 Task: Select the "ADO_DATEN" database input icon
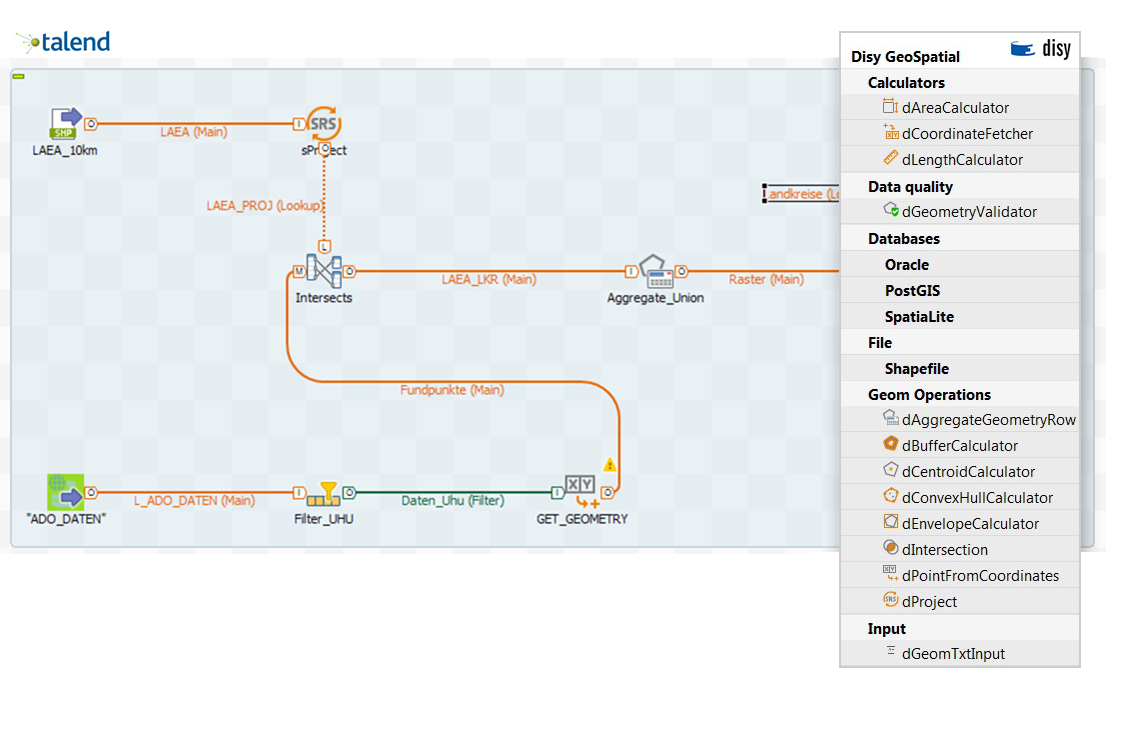[66, 493]
